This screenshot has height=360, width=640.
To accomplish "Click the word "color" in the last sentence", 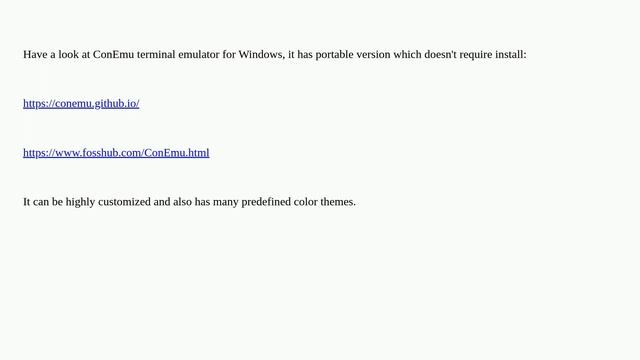I will coord(305,202).
